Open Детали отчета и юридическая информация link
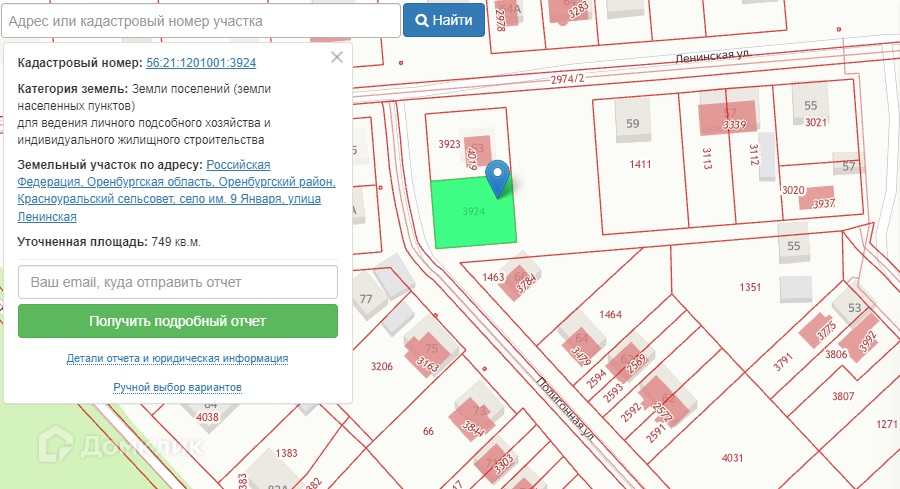This screenshot has height=489, width=900. coord(178,358)
